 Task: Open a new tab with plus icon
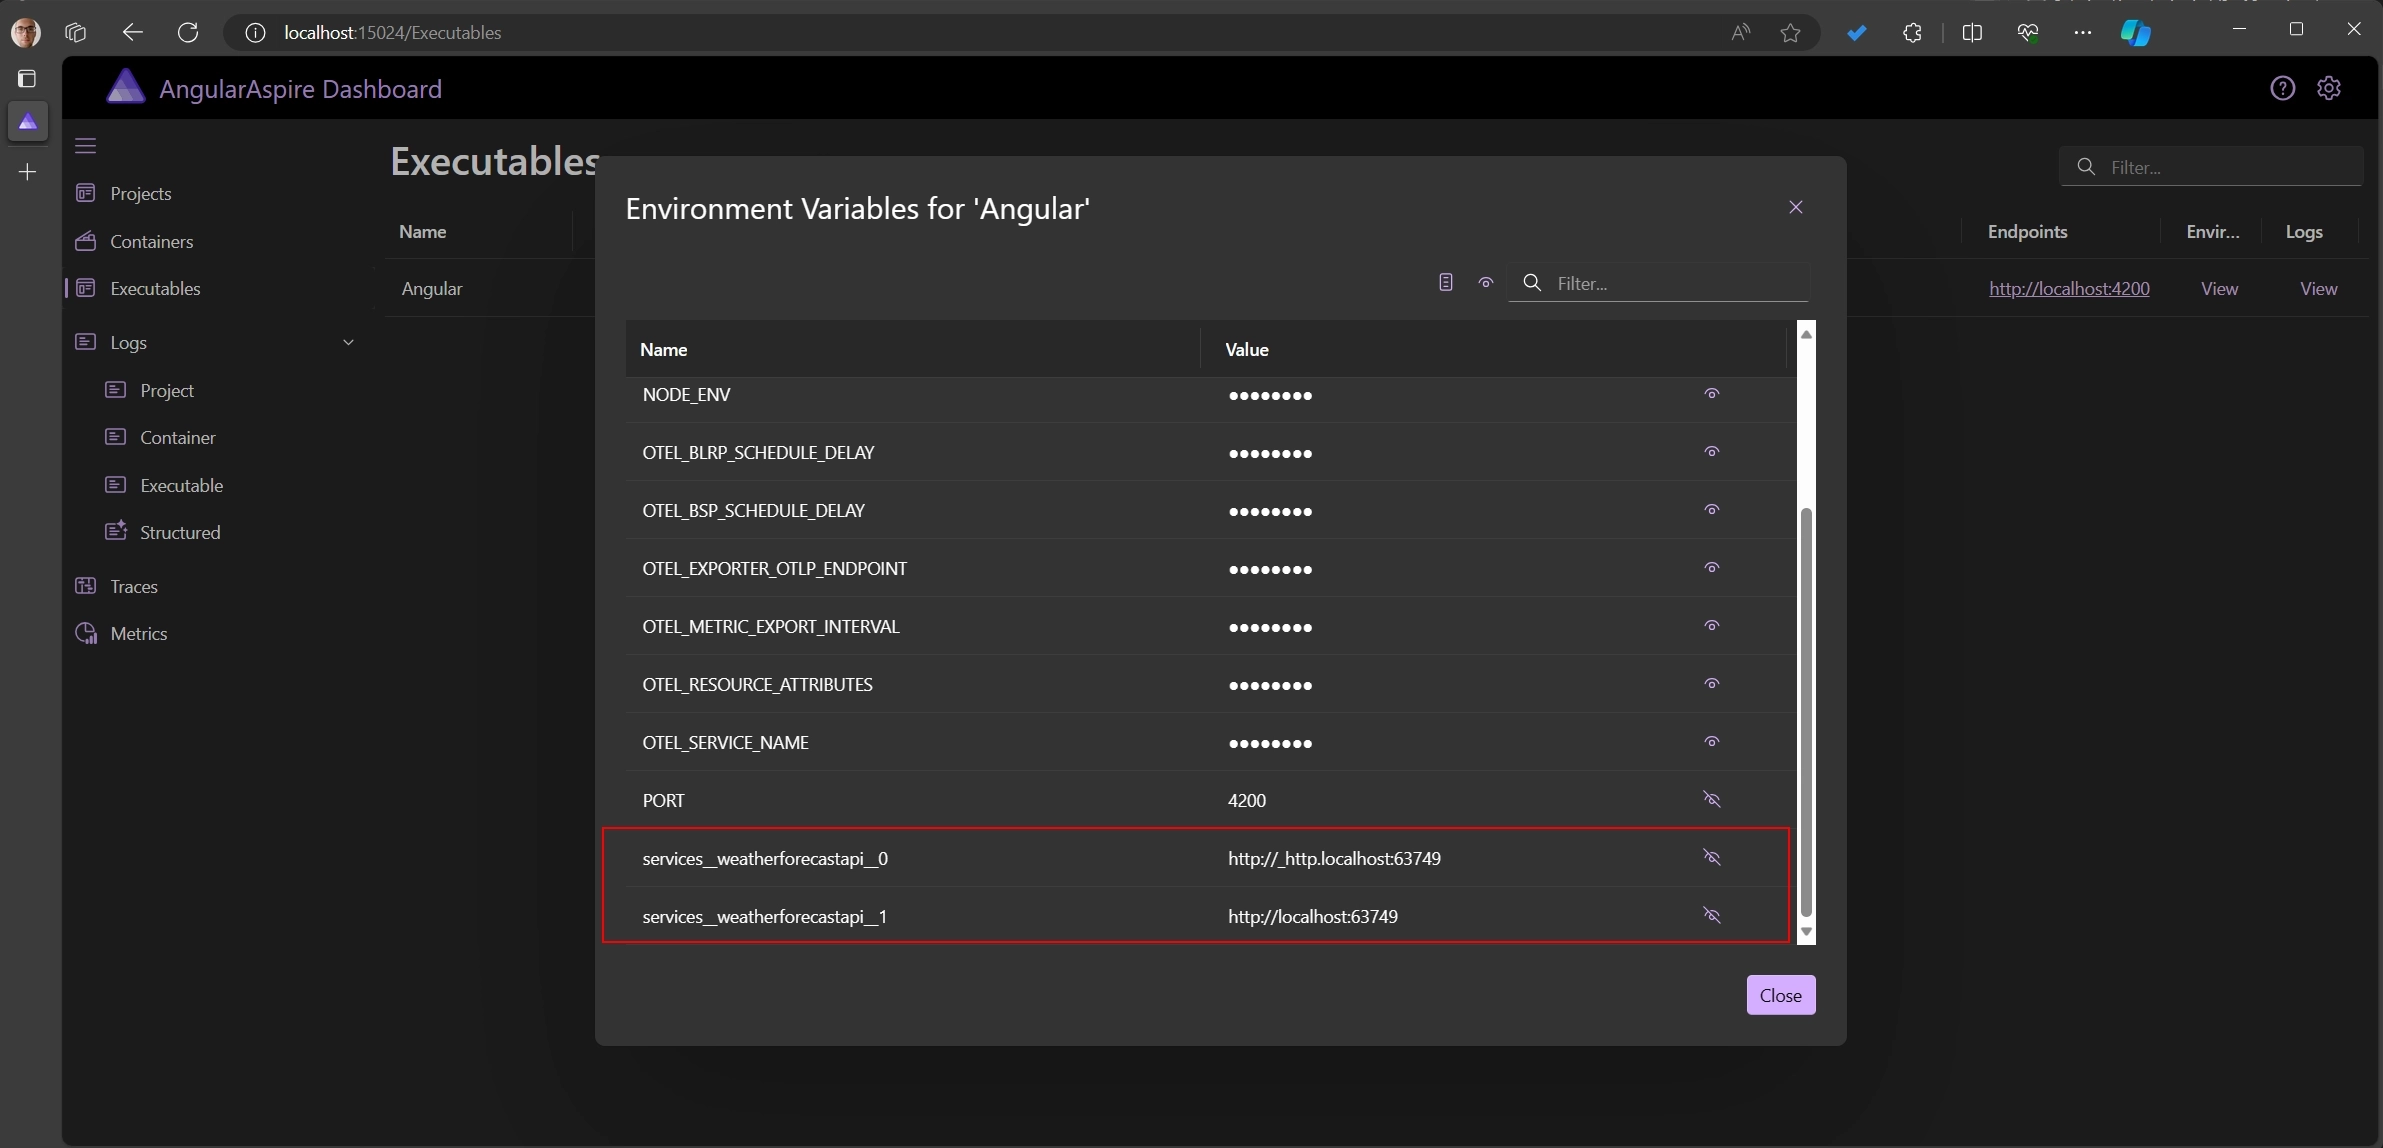pos(27,172)
